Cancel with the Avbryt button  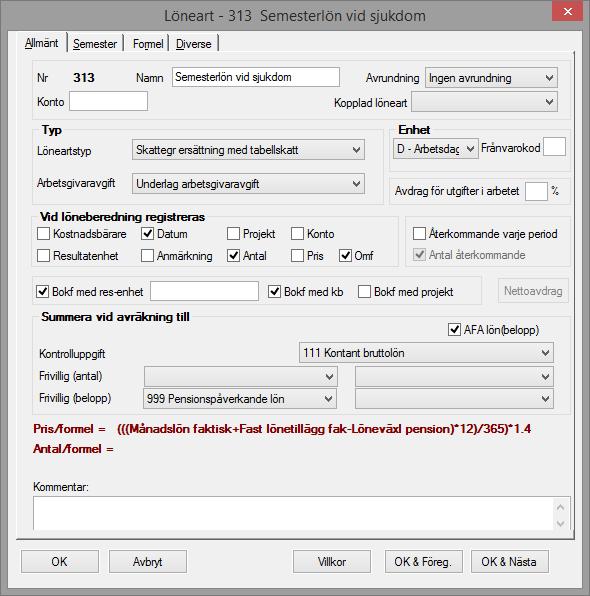click(148, 561)
